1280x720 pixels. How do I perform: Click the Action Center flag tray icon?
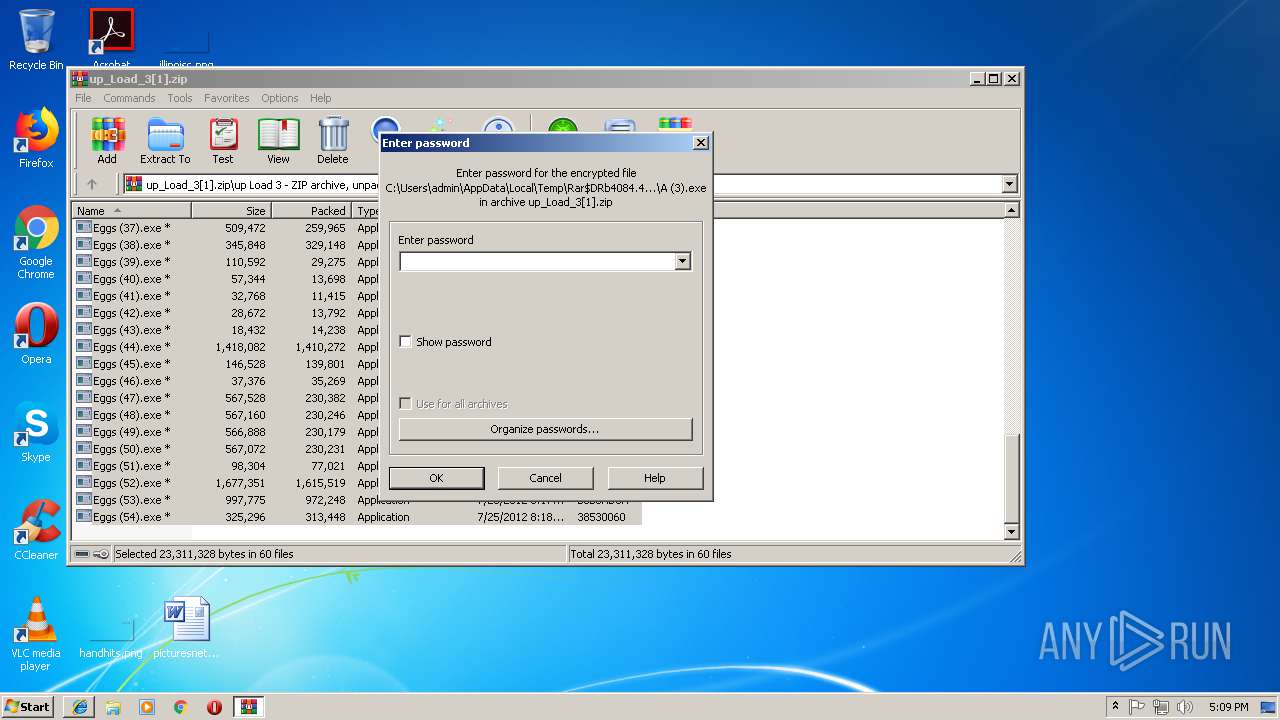click(1137, 706)
